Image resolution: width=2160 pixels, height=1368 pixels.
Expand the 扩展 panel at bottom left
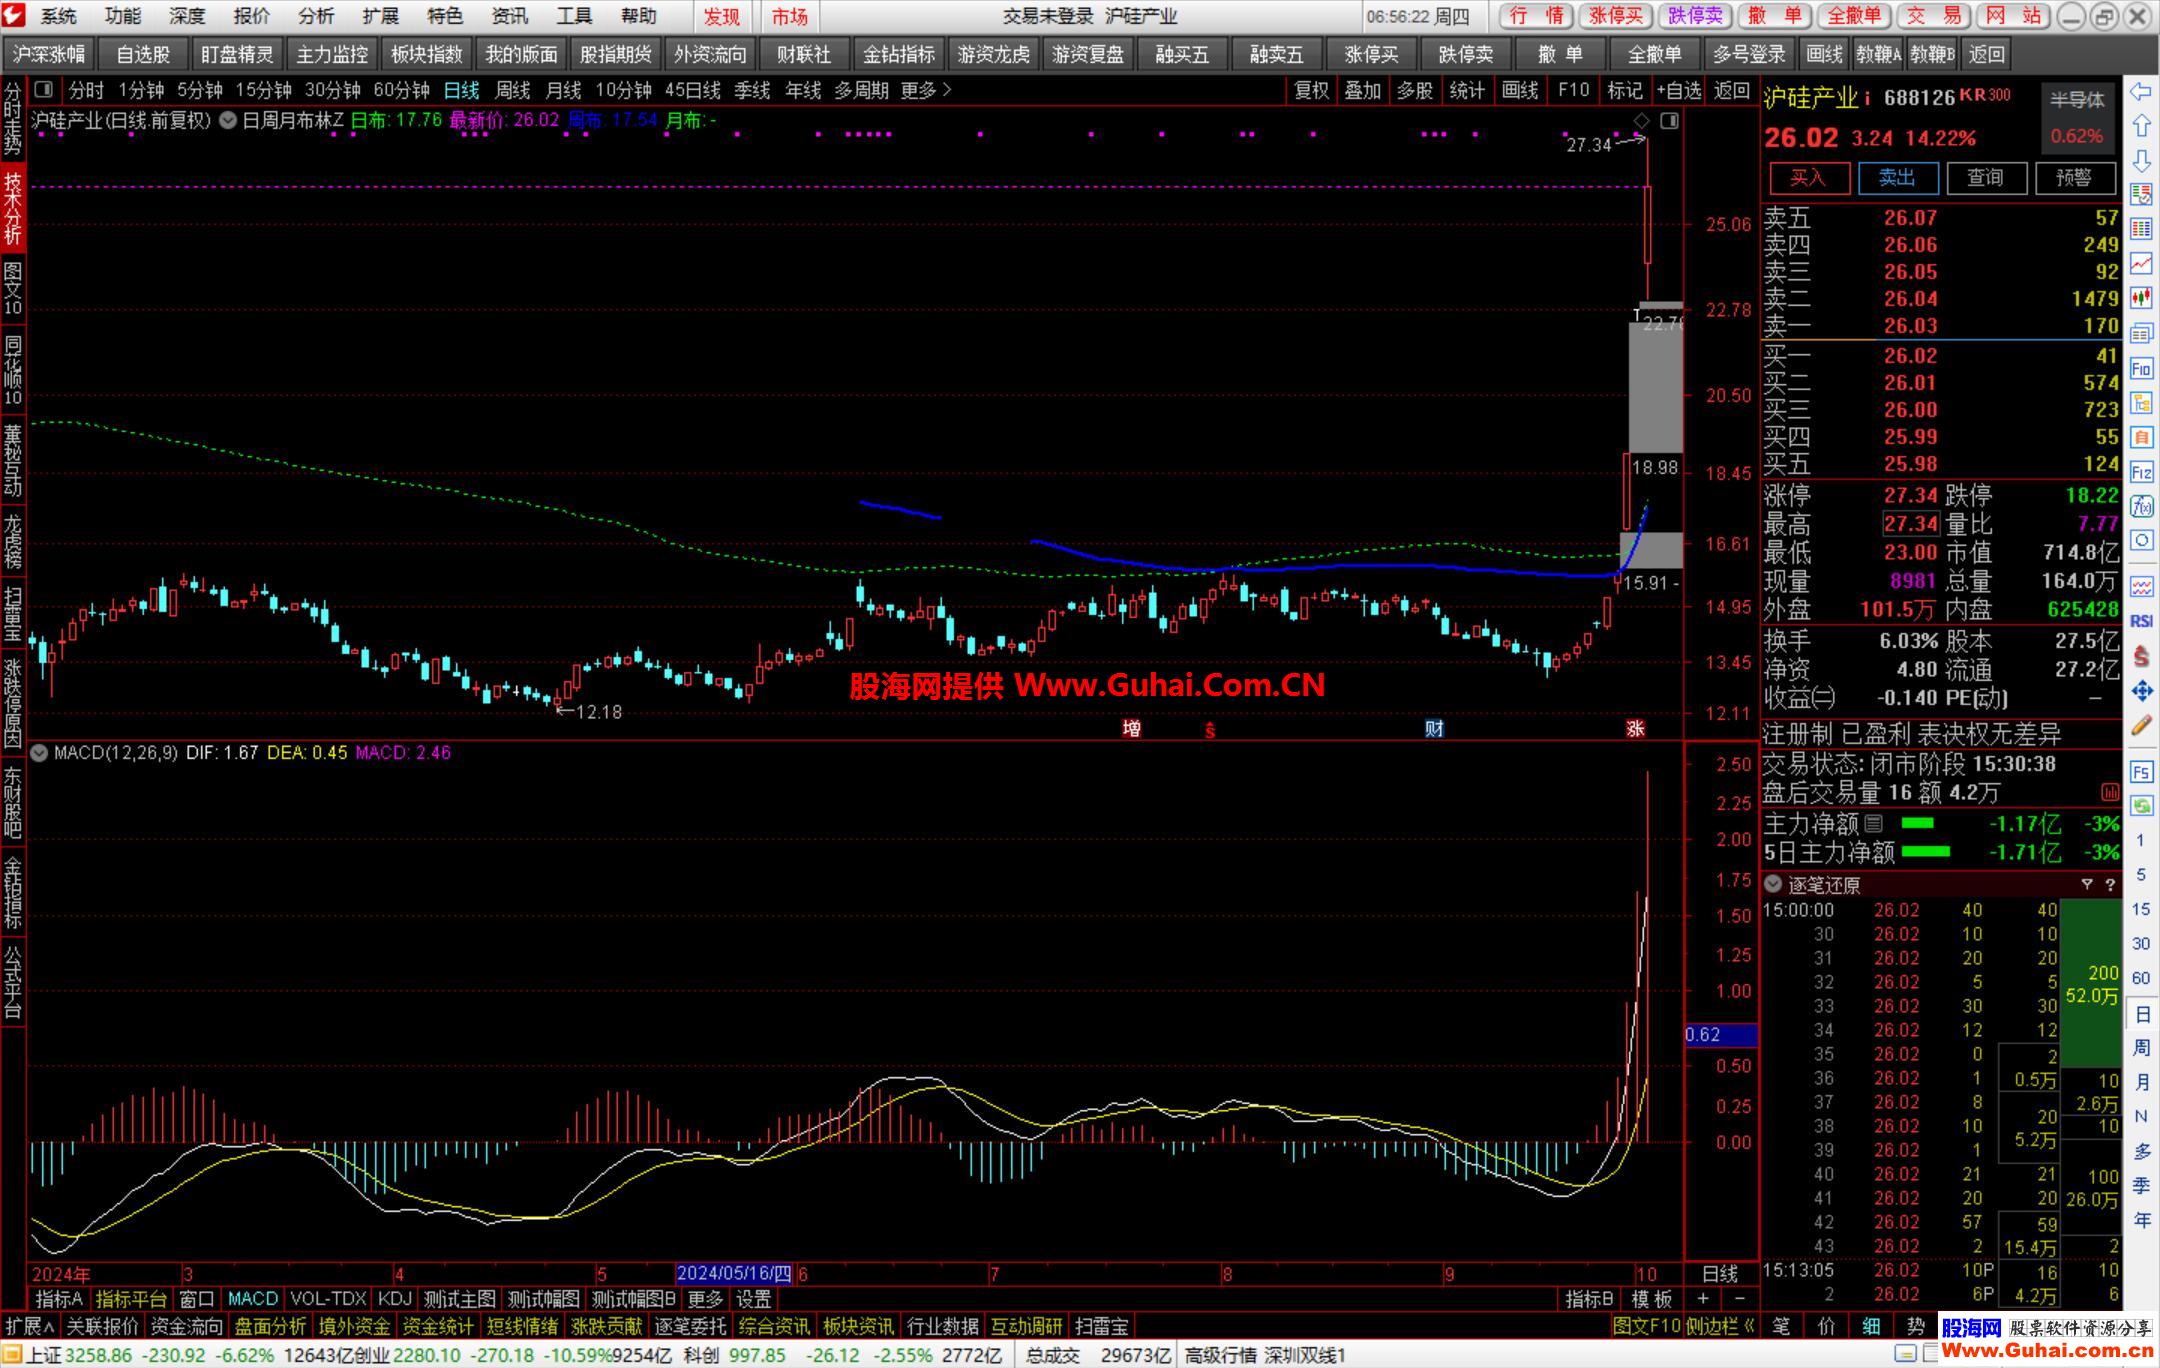30,1326
